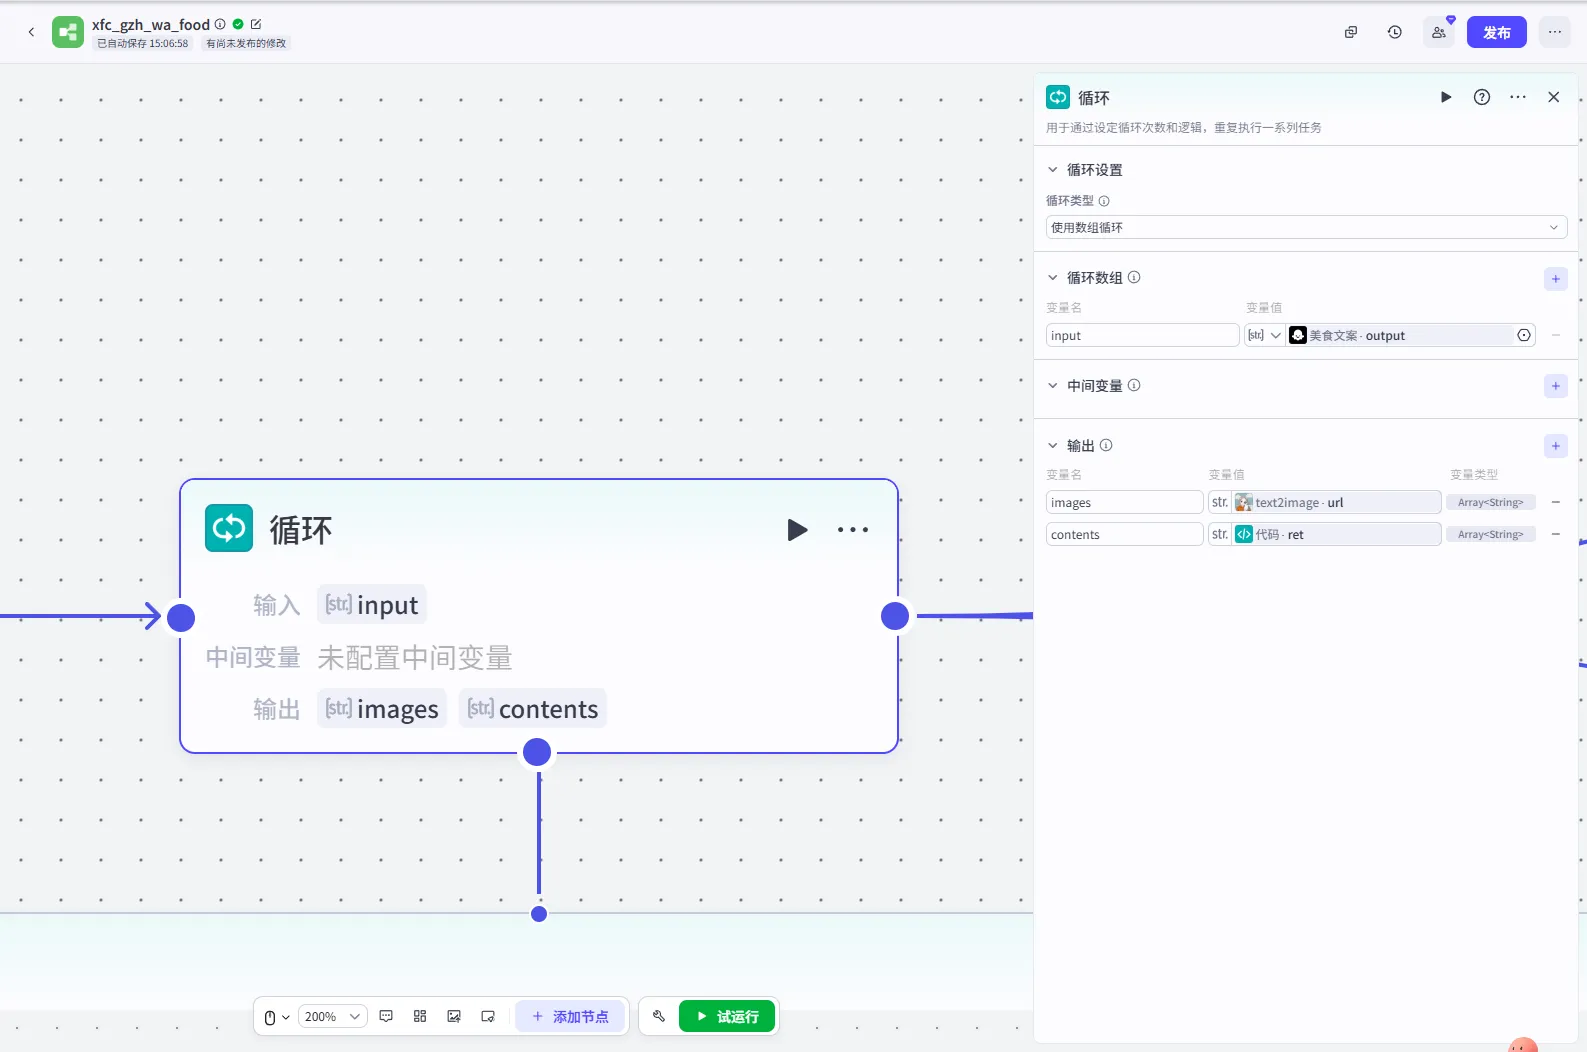Click info icon next to 循环数组

[x=1134, y=277]
